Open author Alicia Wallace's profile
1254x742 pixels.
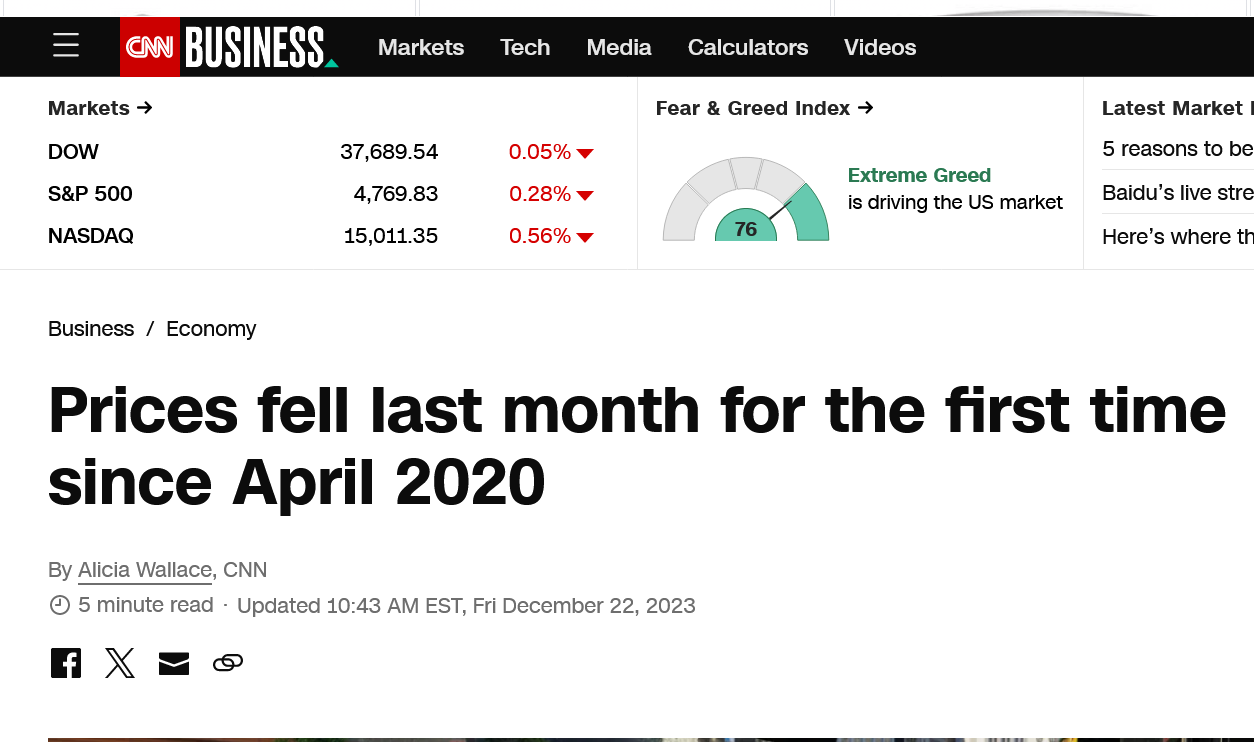tap(144, 569)
